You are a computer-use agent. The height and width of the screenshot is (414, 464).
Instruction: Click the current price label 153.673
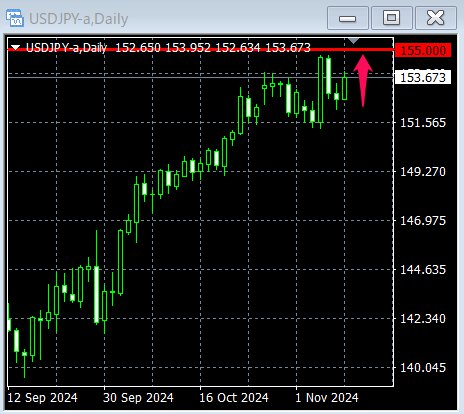pyautogui.click(x=423, y=78)
